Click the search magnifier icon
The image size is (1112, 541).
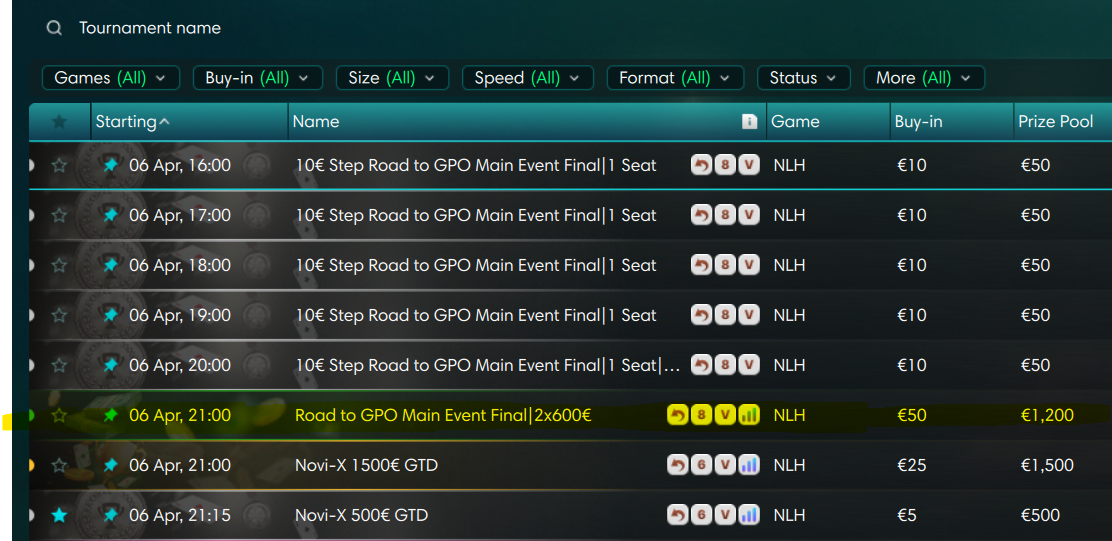[x=54, y=28]
